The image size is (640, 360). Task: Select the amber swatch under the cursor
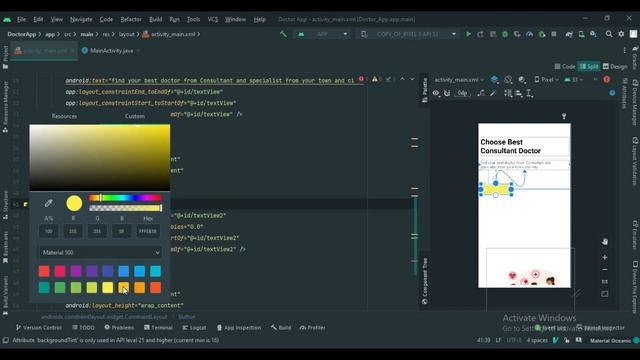[x=124, y=287]
